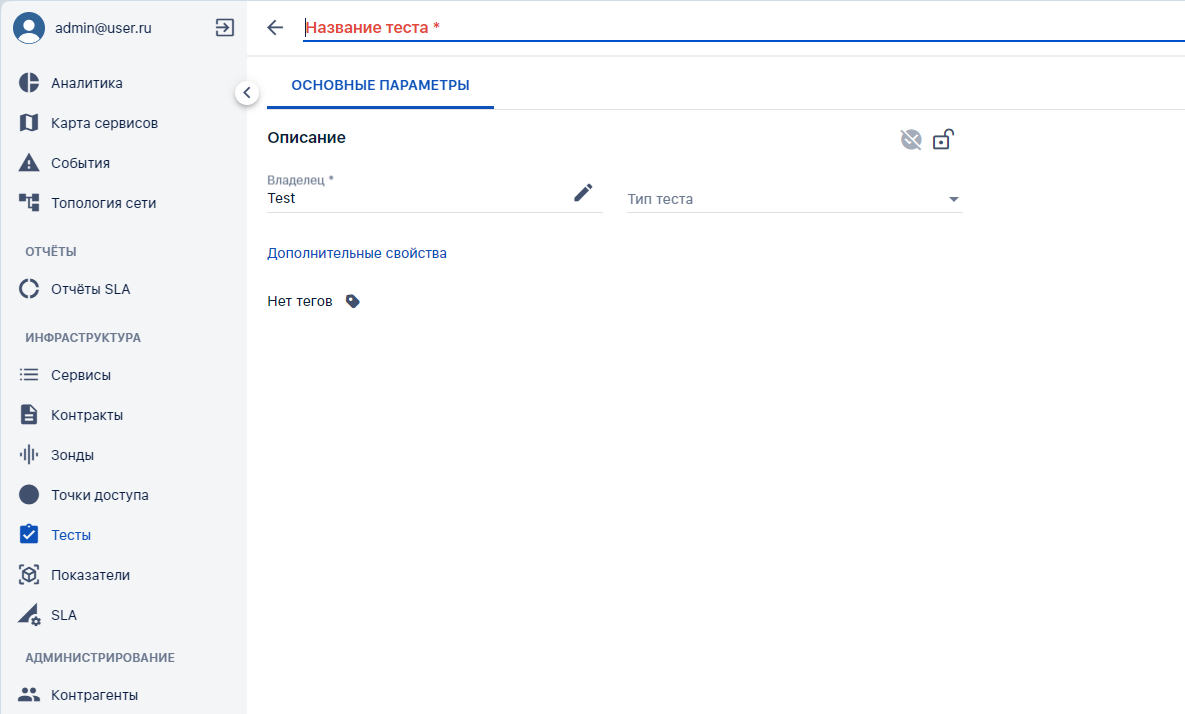1185x714 pixels.
Task: Click the user avatar icon
Action: point(29,28)
